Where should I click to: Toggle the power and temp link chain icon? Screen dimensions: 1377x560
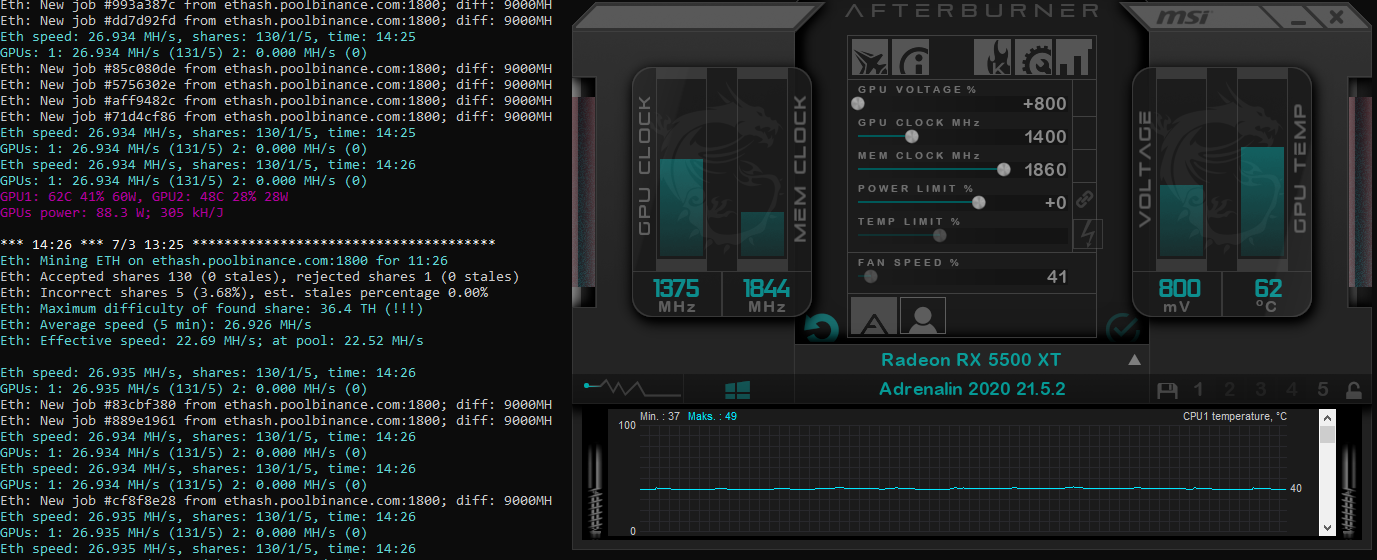tap(1085, 198)
